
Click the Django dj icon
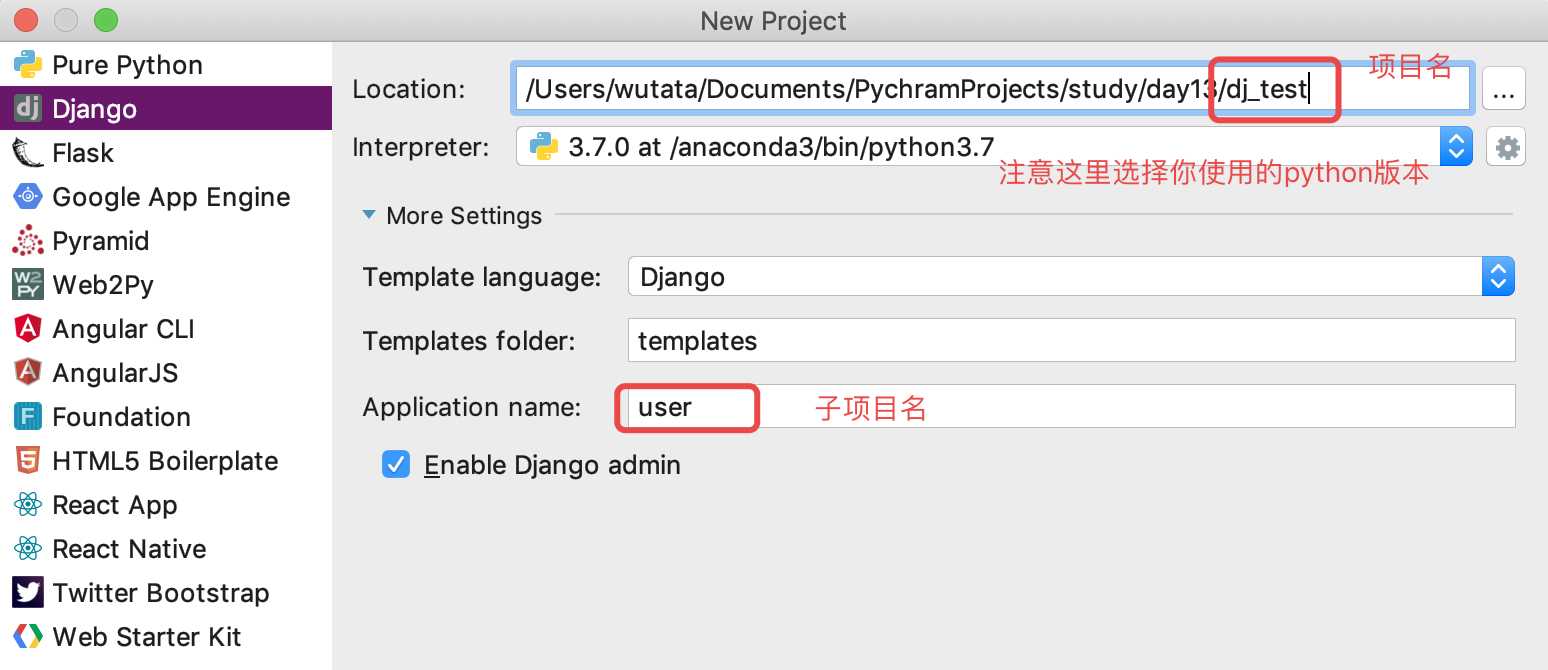27,109
